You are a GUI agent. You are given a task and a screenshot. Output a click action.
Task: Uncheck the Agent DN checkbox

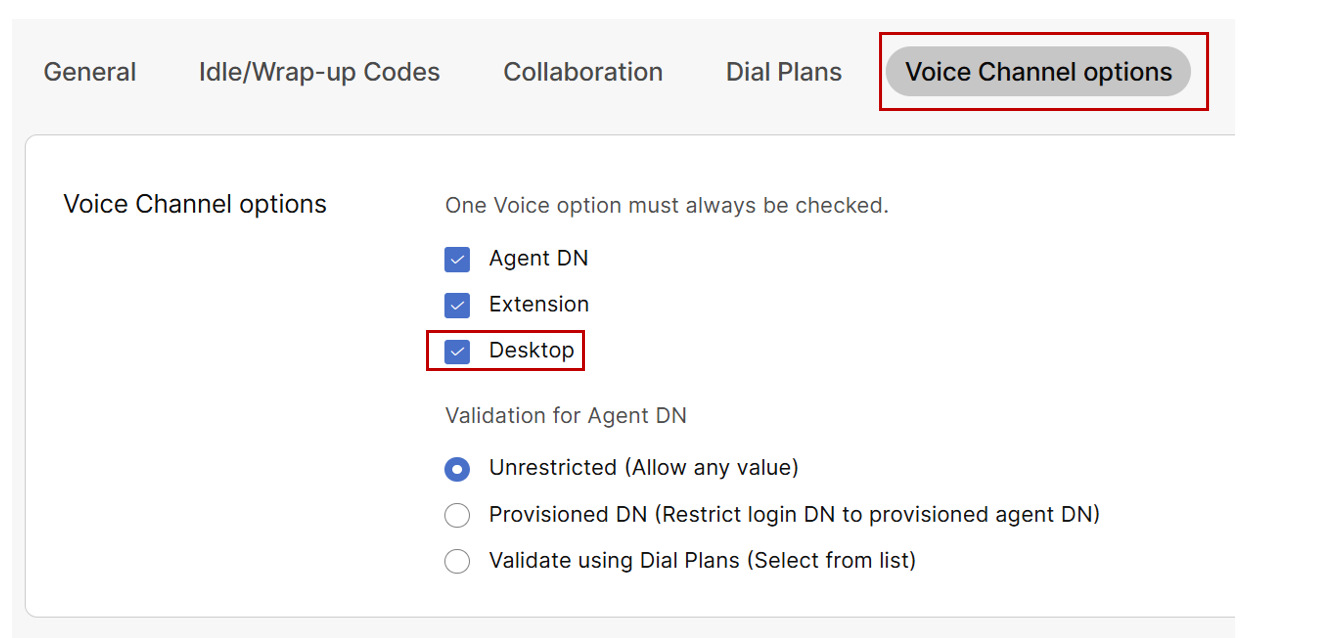457,260
